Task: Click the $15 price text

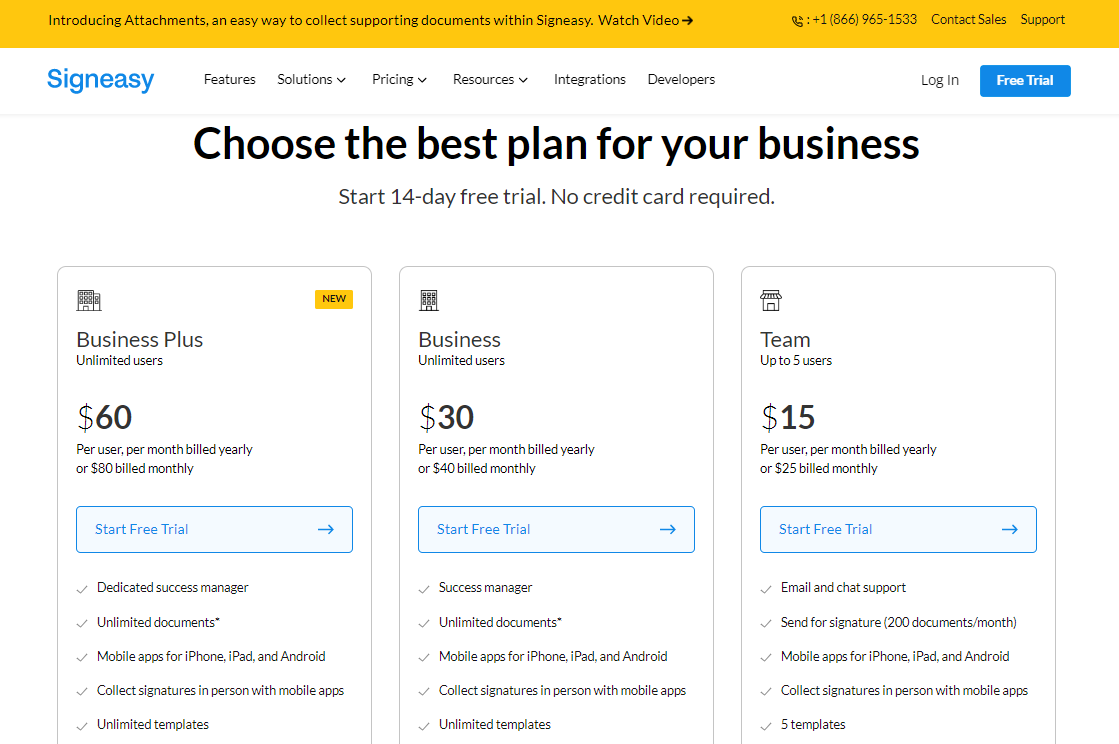Action: click(x=788, y=417)
